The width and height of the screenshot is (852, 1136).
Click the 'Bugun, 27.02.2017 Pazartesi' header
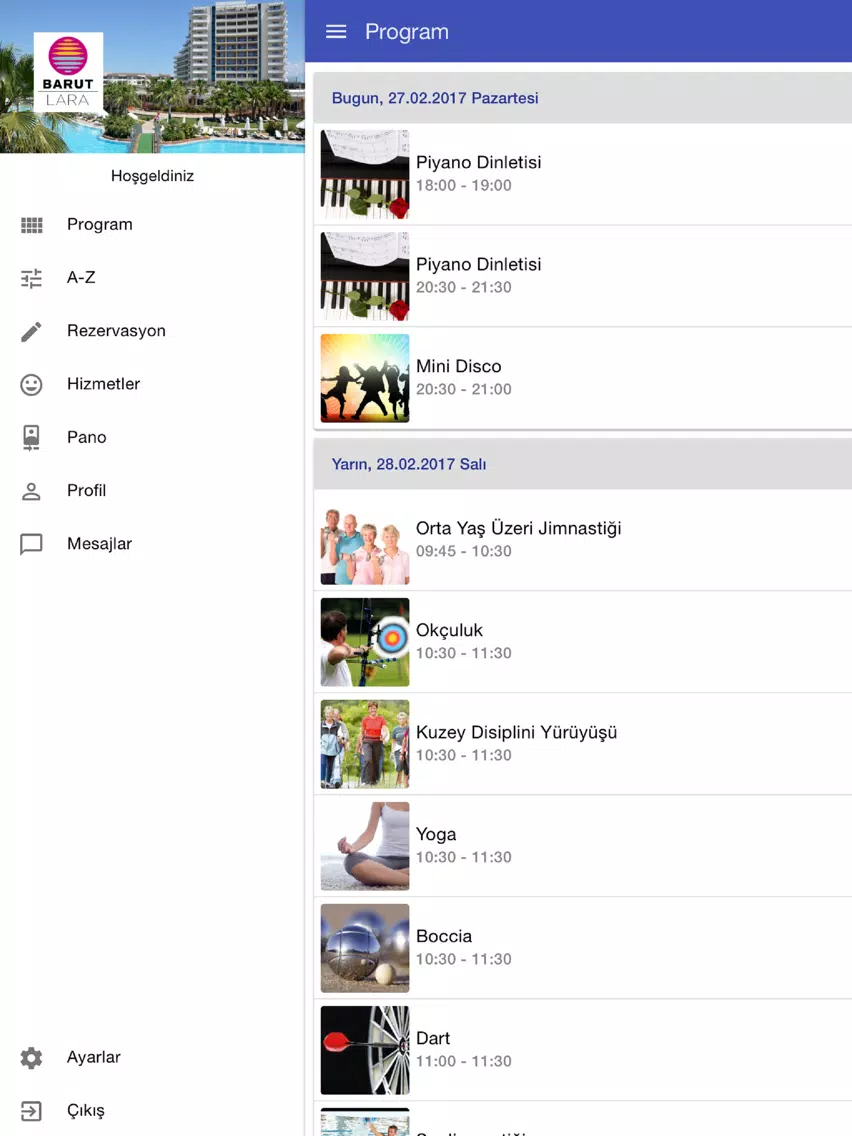coord(435,98)
